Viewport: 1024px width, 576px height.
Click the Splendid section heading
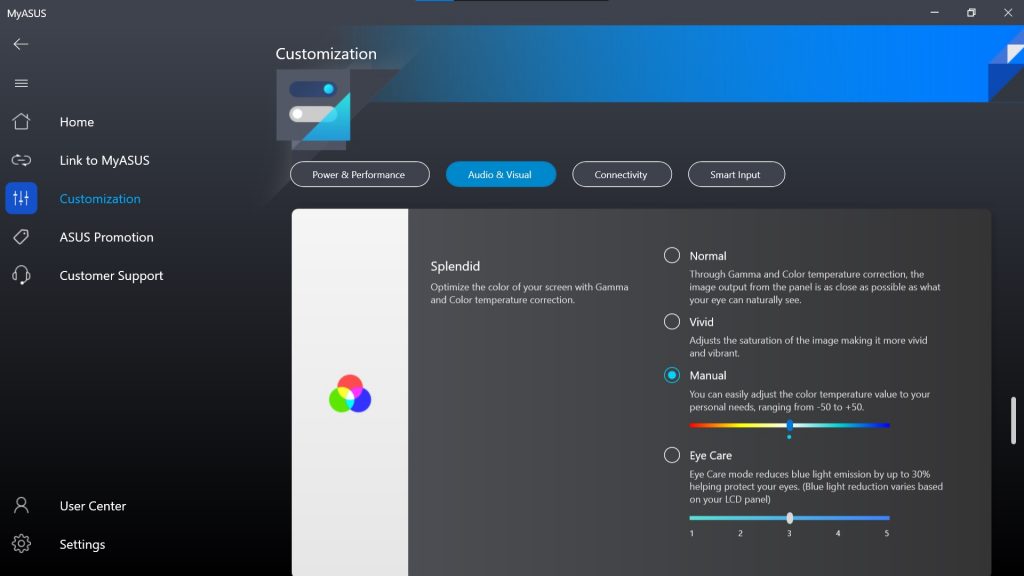coord(455,266)
